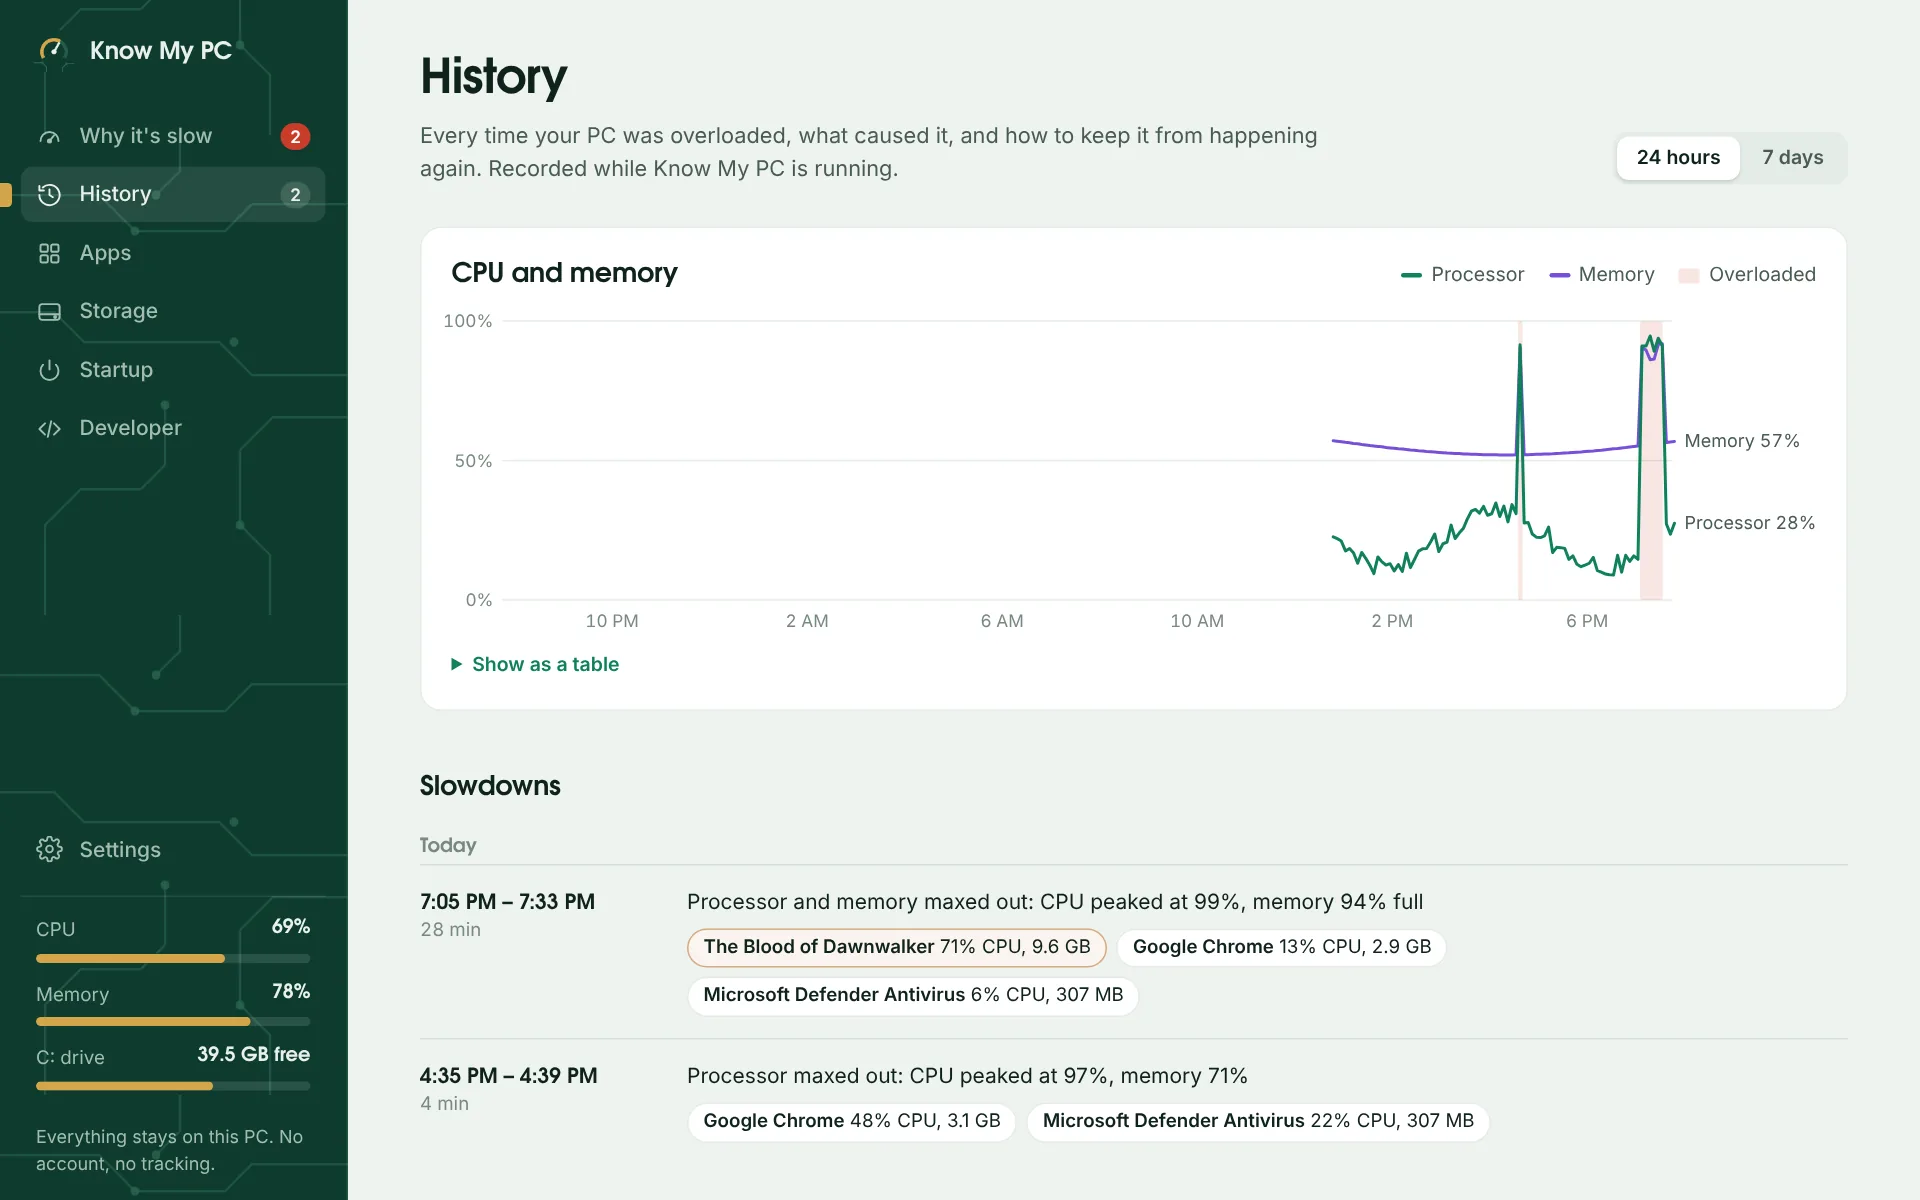Open the Startup section
Image resolution: width=1920 pixels, height=1200 pixels.
(x=173, y=370)
